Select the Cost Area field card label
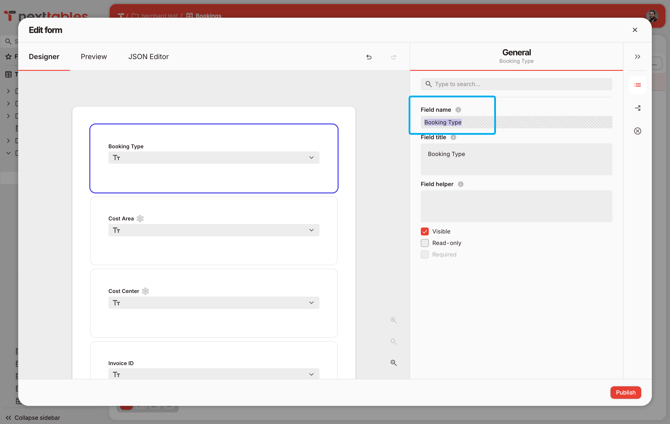The image size is (670, 424). pos(121,218)
